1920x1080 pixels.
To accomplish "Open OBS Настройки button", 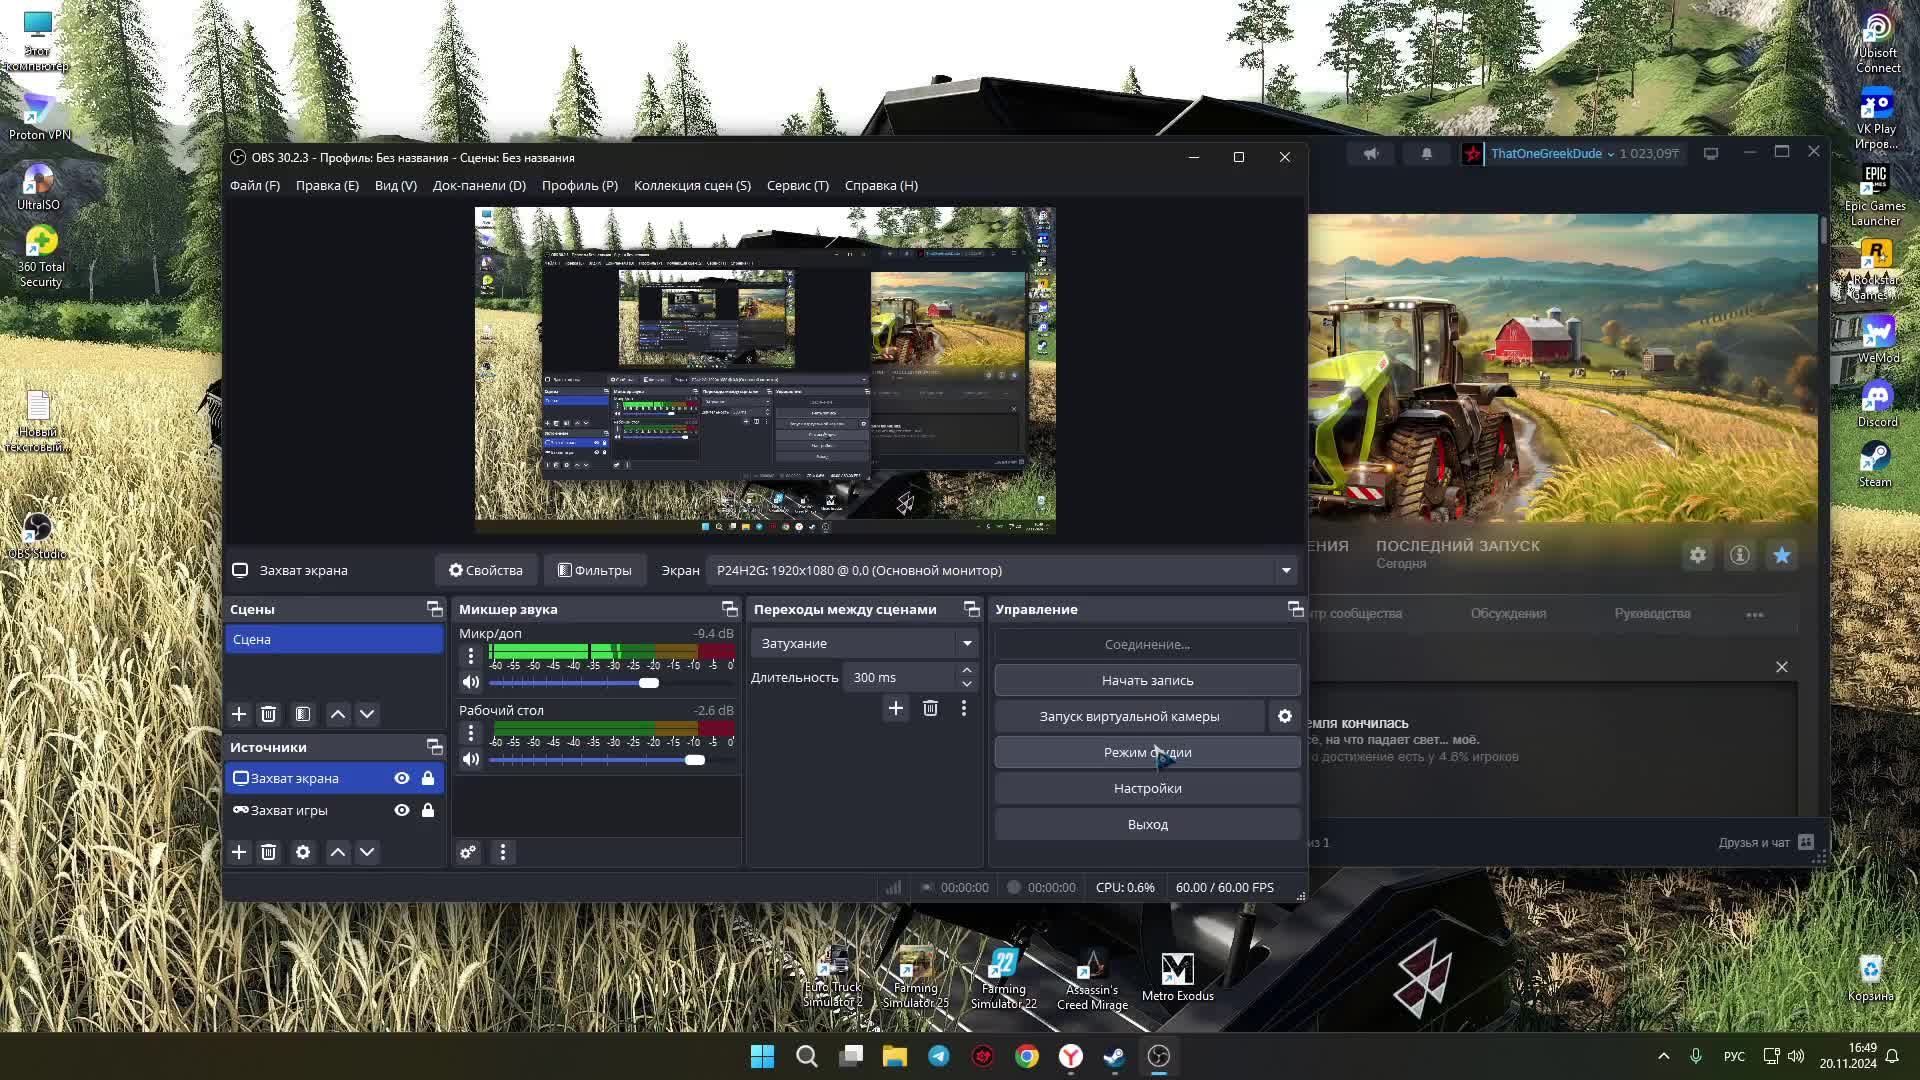I will (1147, 788).
